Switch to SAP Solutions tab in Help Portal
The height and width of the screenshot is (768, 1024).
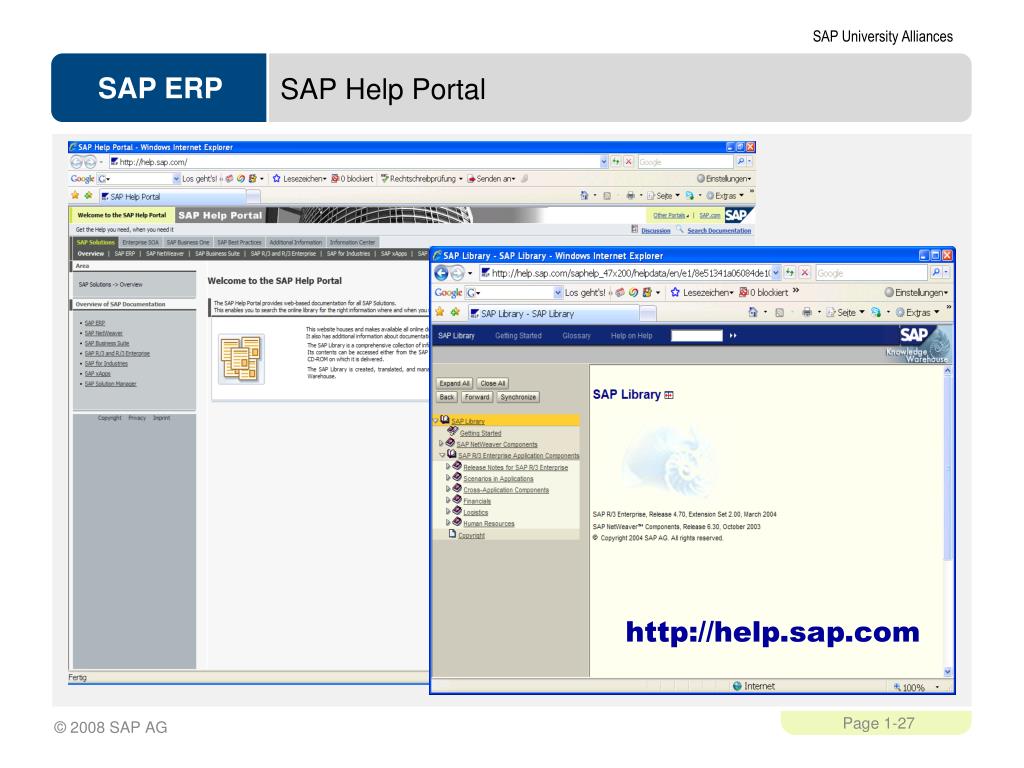click(x=95, y=242)
